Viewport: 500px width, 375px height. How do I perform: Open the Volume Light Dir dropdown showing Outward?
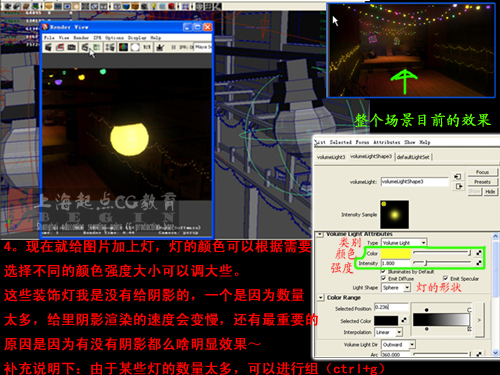click(x=398, y=344)
